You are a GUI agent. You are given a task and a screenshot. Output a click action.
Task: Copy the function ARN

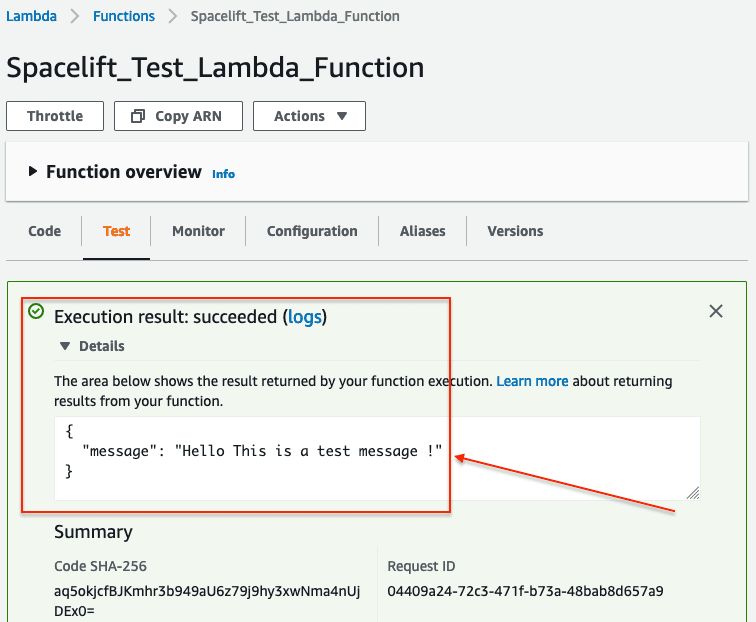[x=178, y=116]
